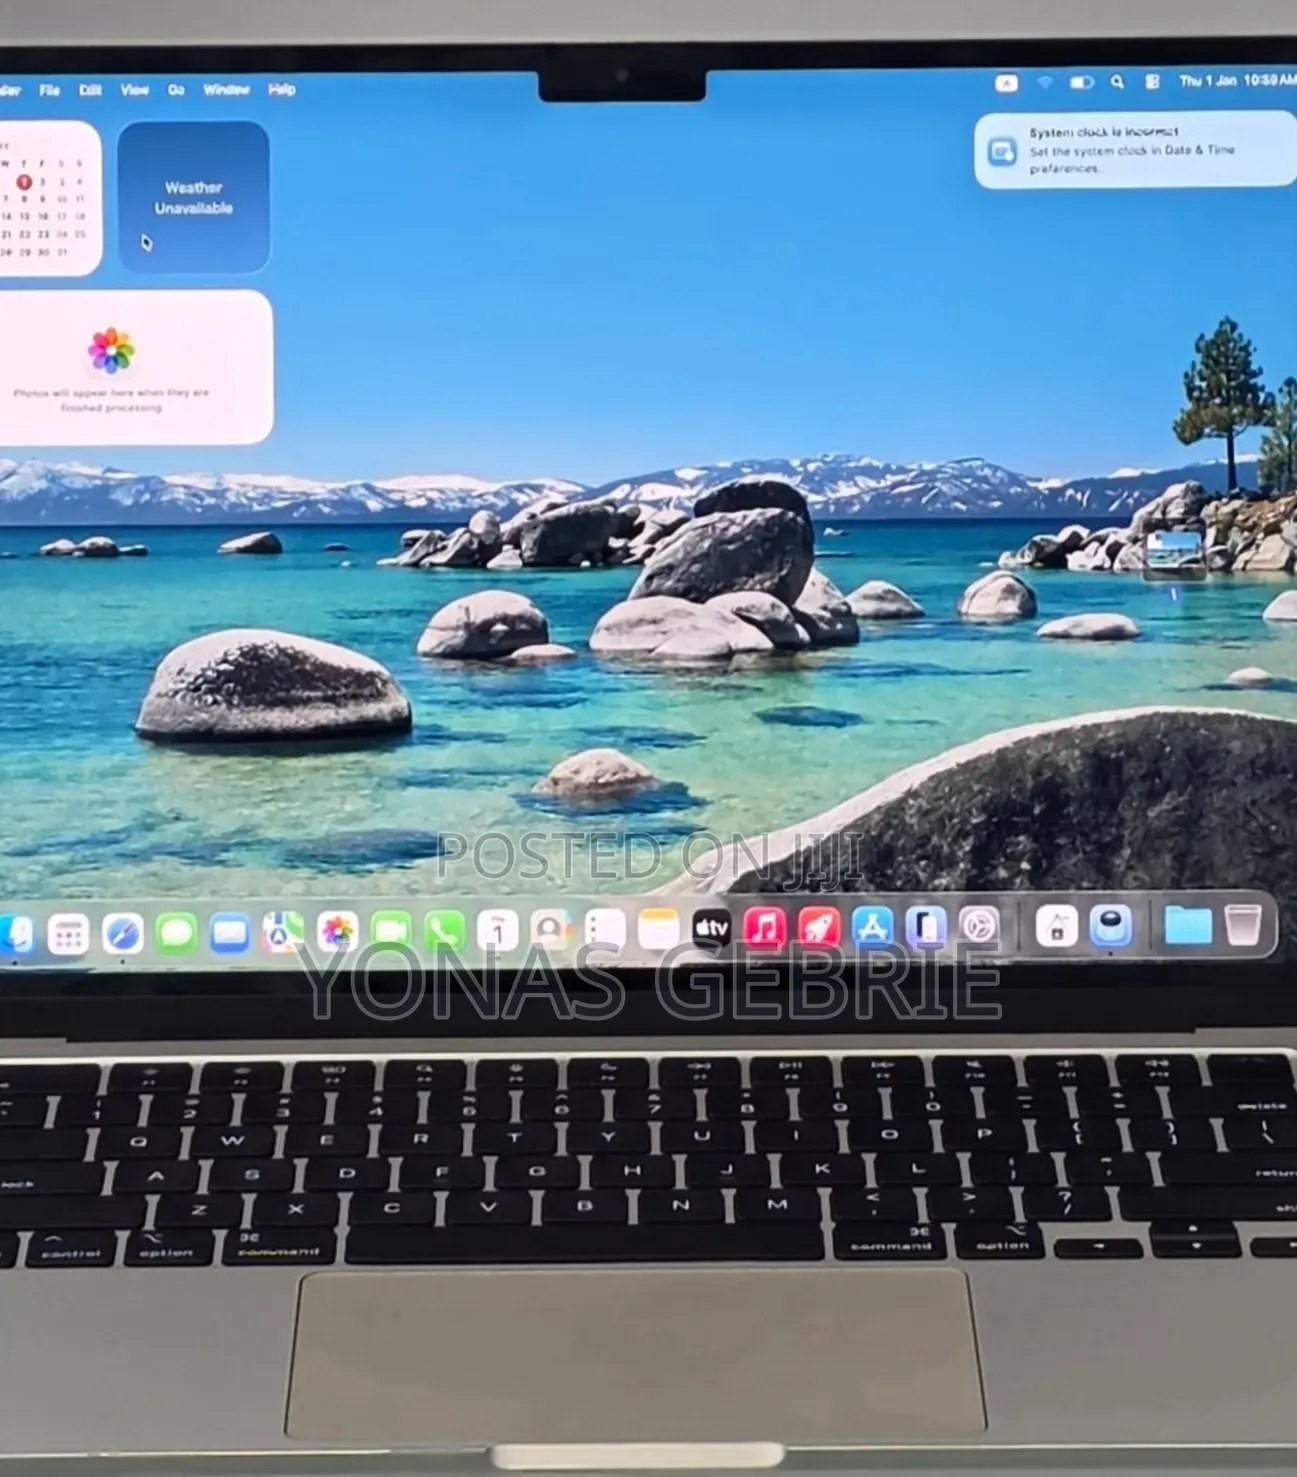The height and width of the screenshot is (1477, 1297).
Task: Open the Launchpad apps grid in Dock
Action: (x=68, y=934)
